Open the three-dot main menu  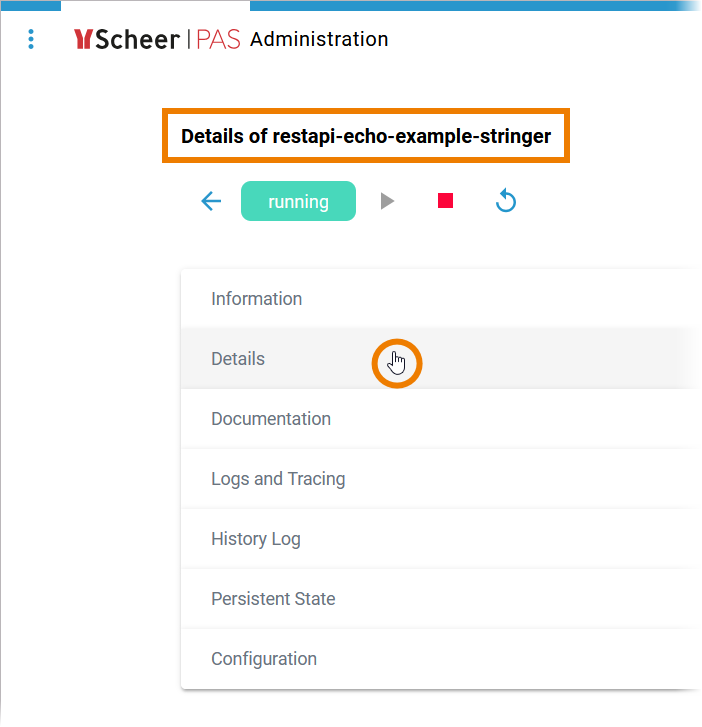(x=31, y=39)
